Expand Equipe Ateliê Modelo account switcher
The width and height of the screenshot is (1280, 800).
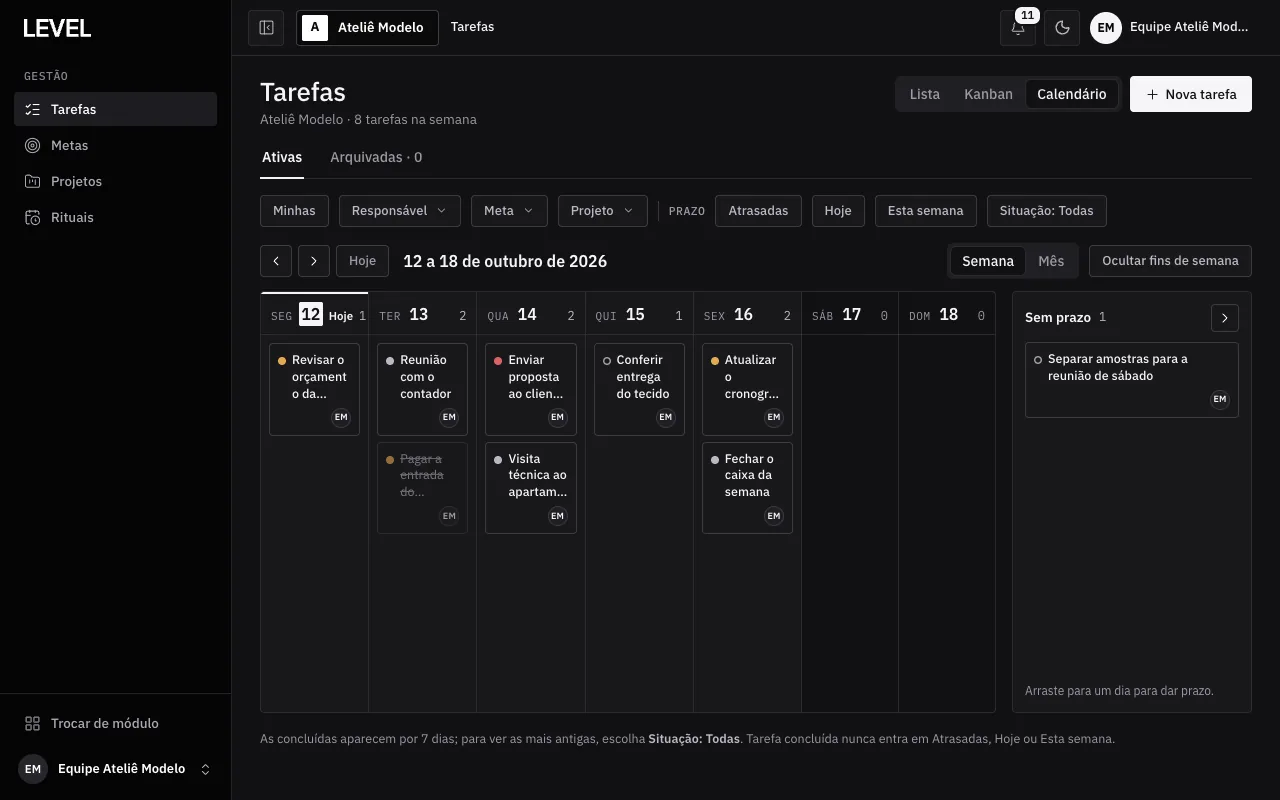click(115, 769)
